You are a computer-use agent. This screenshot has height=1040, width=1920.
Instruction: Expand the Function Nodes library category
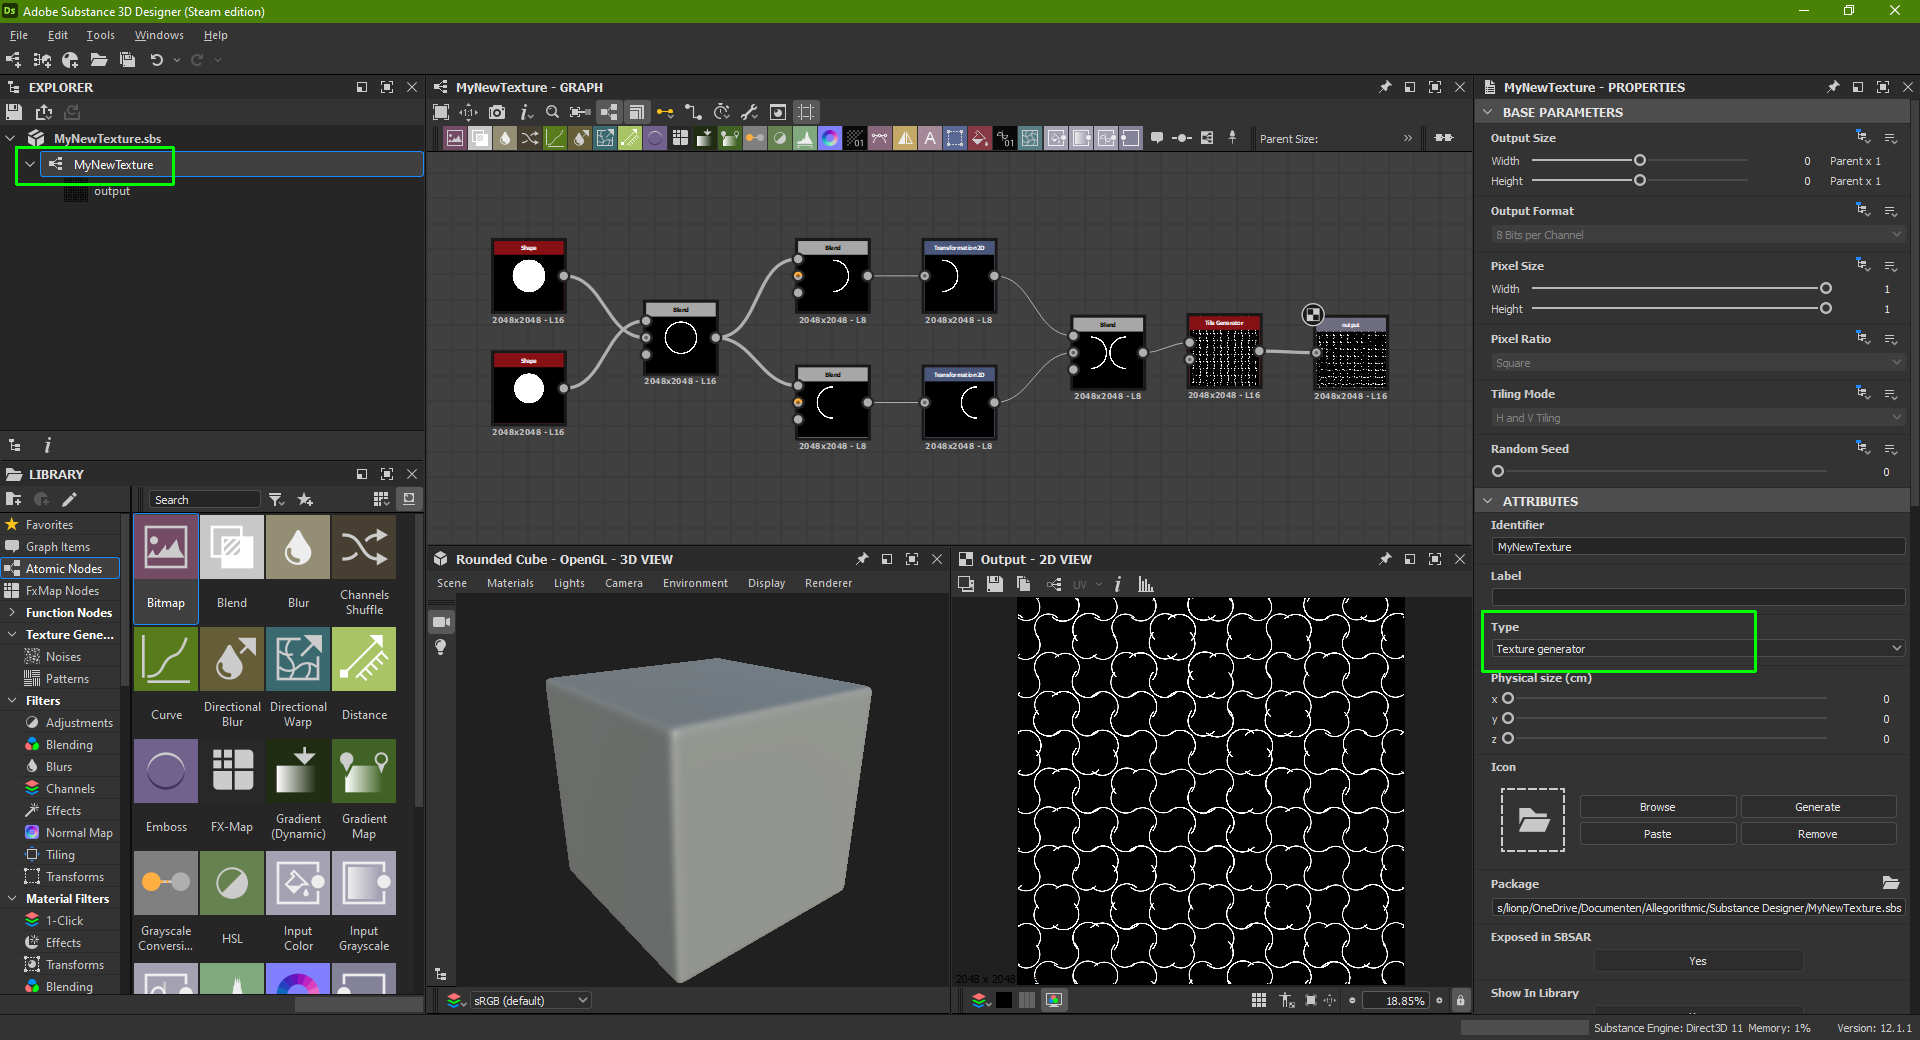click(11, 613)
